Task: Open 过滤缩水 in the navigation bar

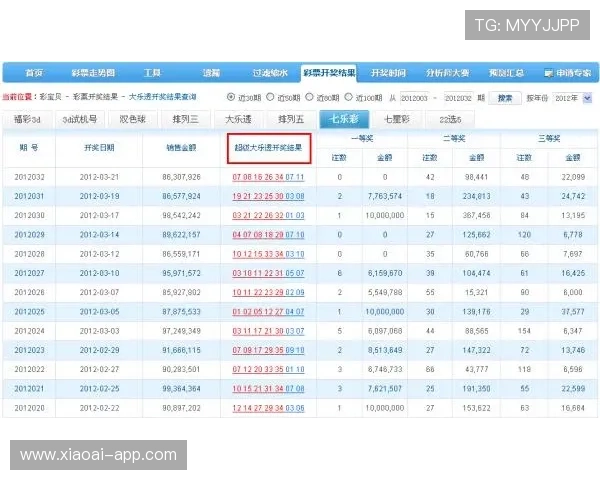Action: coord(270,73)
